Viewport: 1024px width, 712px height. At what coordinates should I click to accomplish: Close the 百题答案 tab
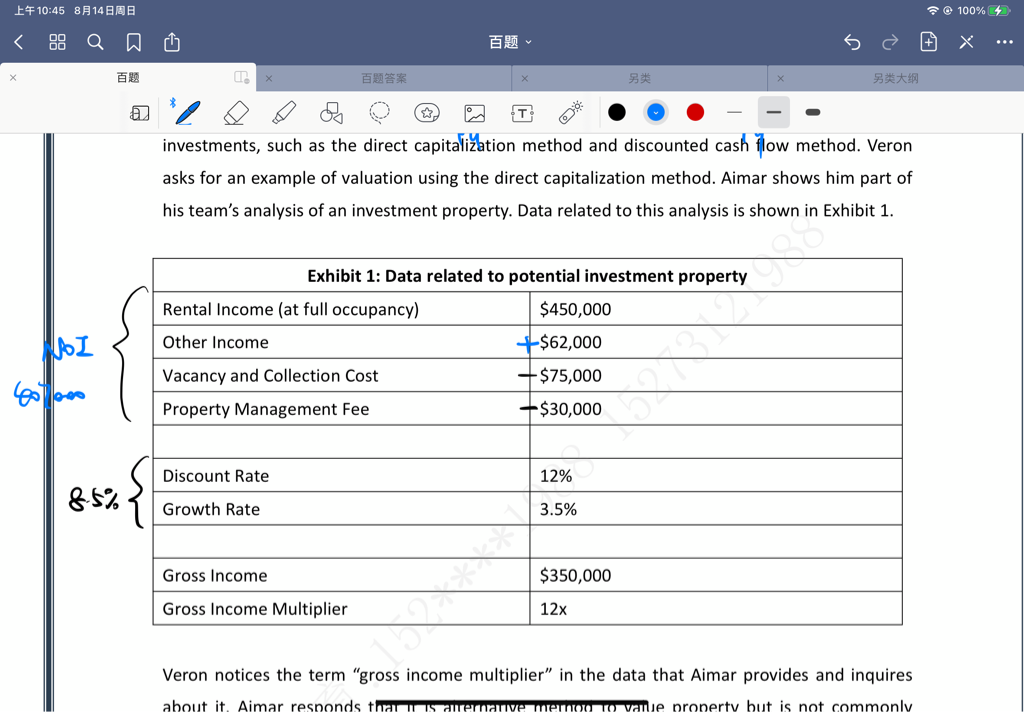point(269,78)
